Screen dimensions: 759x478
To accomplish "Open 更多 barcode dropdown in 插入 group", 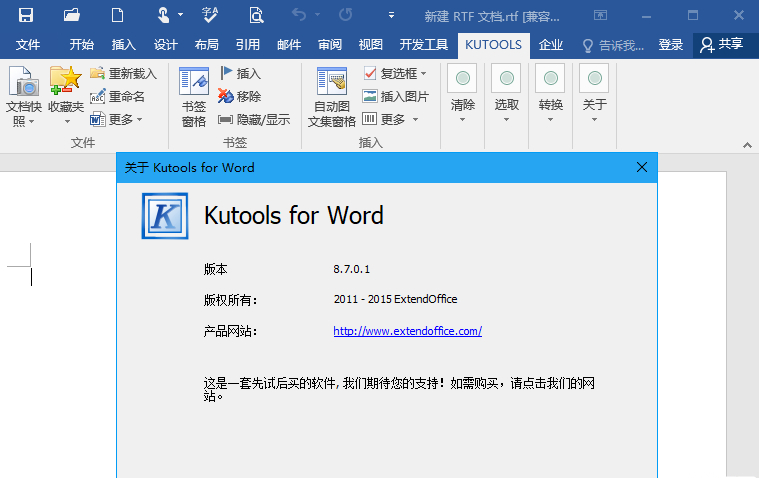I will click(x=390, y=119).
